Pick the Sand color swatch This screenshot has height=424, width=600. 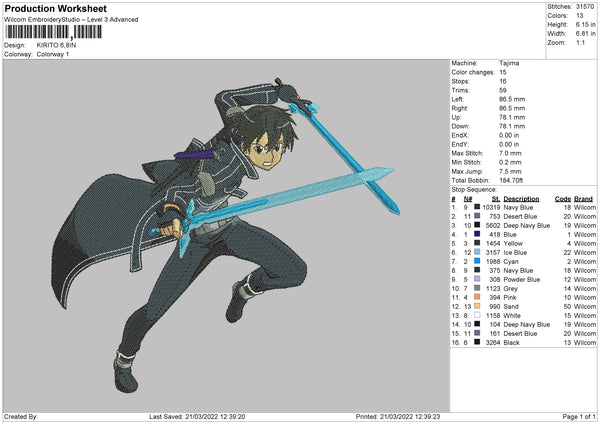[477, 306]
